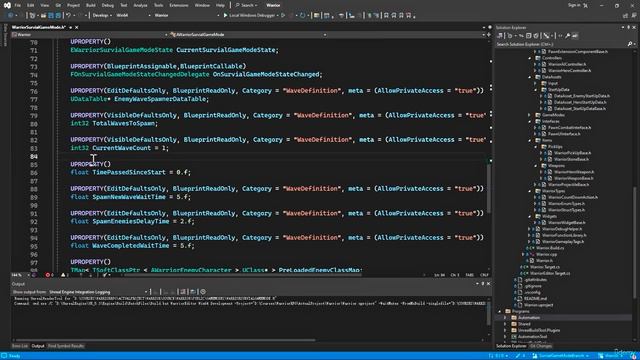Switch to Find Symbol Results tab

click(x=66, y=346)
